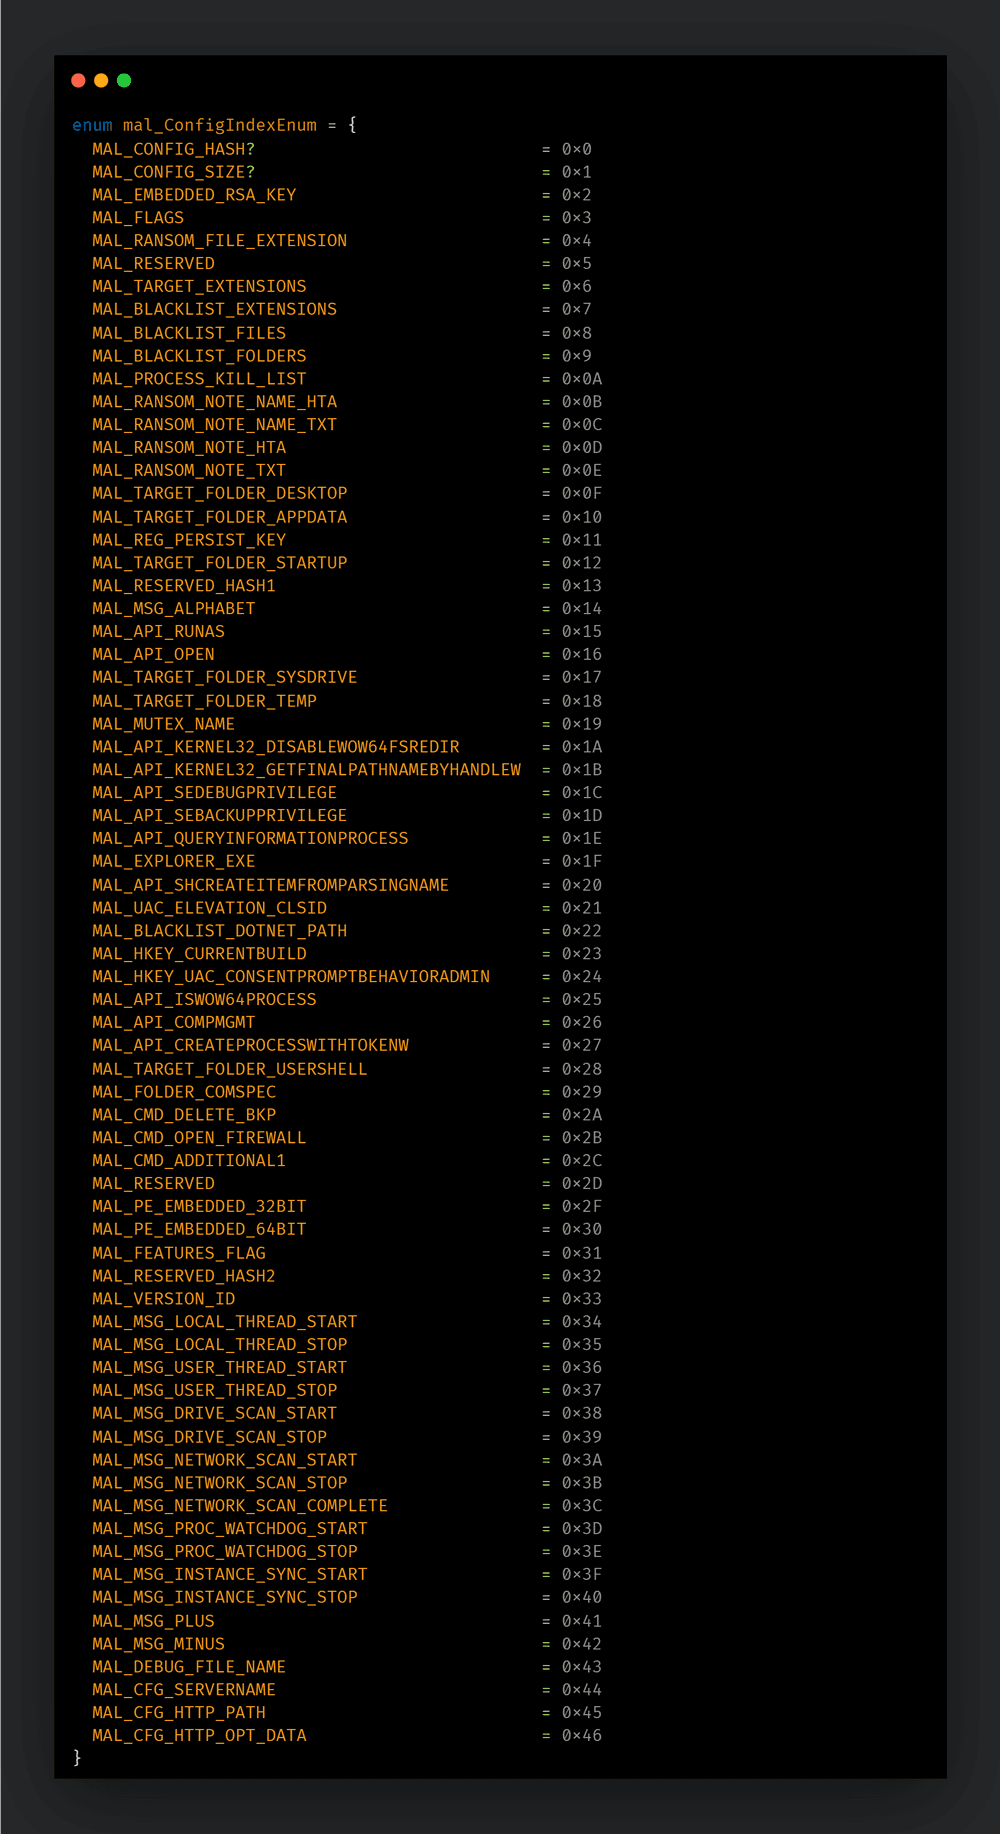Click MAL_MSG_PROC_WATCHDOG_START name
This screenshot has width=1000, height=1834.
(x=230, y=1529)
